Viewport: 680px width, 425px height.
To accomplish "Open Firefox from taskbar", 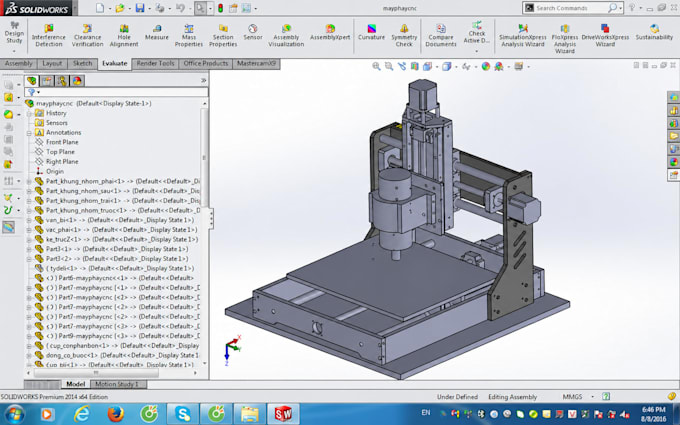I will click(x=114, y=414).
